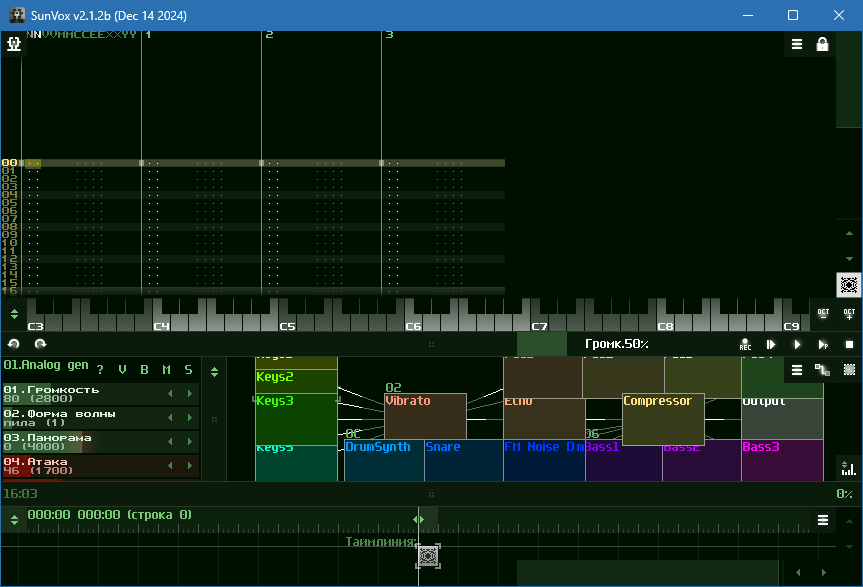This screenshot has width=863, height=587.
Task: Increase the 03.Панорама controller value
Action: click(190, 441)
